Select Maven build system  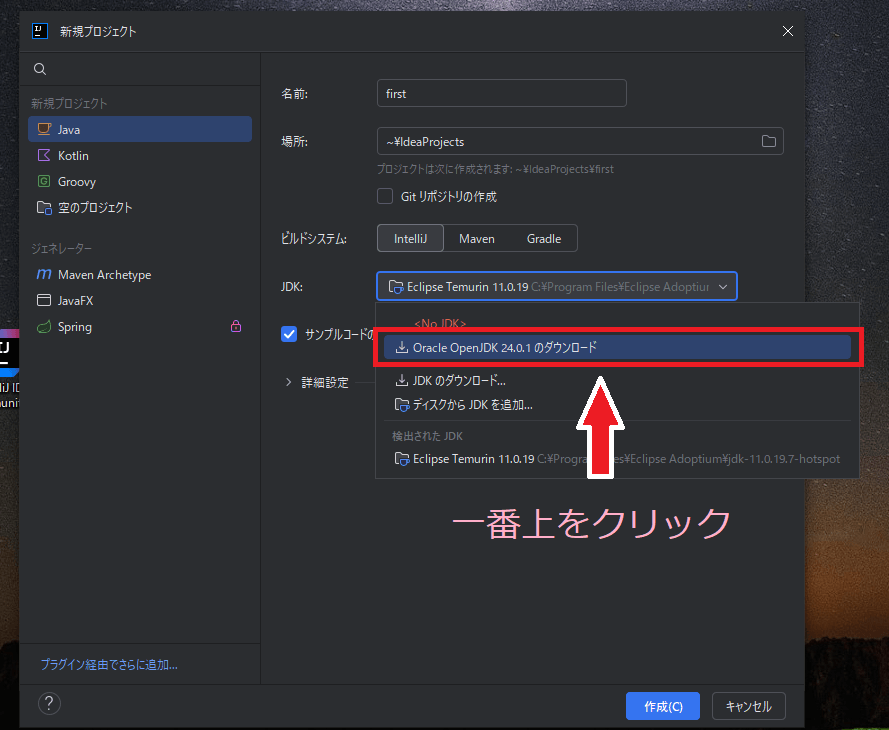[x=477, y=239]
